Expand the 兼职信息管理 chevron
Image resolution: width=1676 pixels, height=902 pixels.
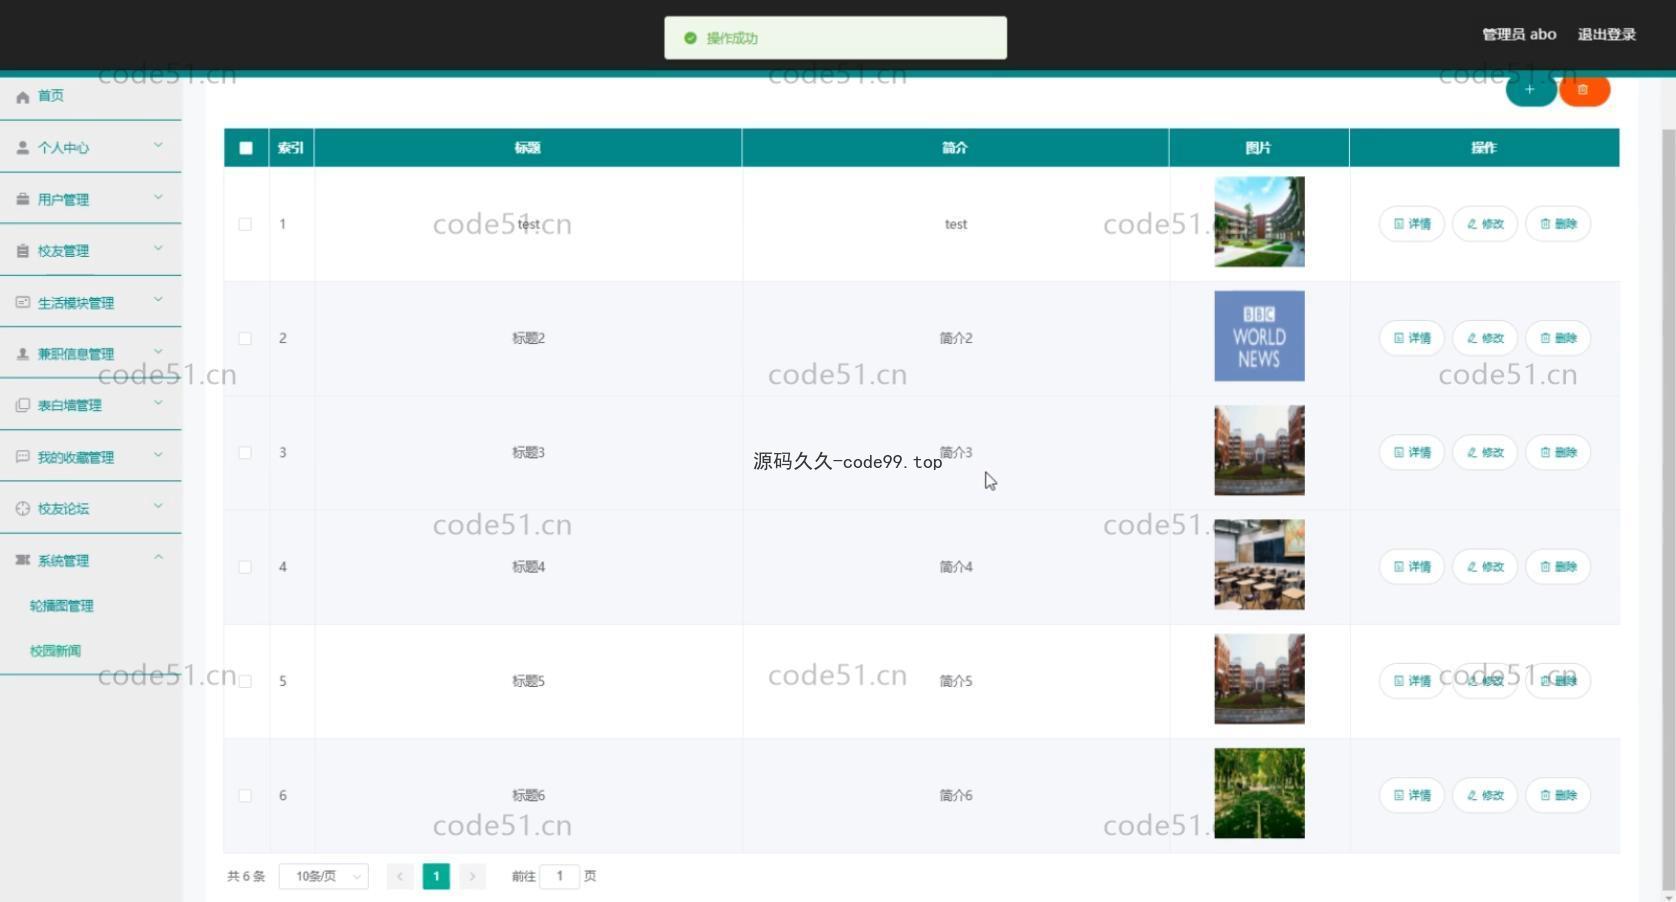coord(158,352)
